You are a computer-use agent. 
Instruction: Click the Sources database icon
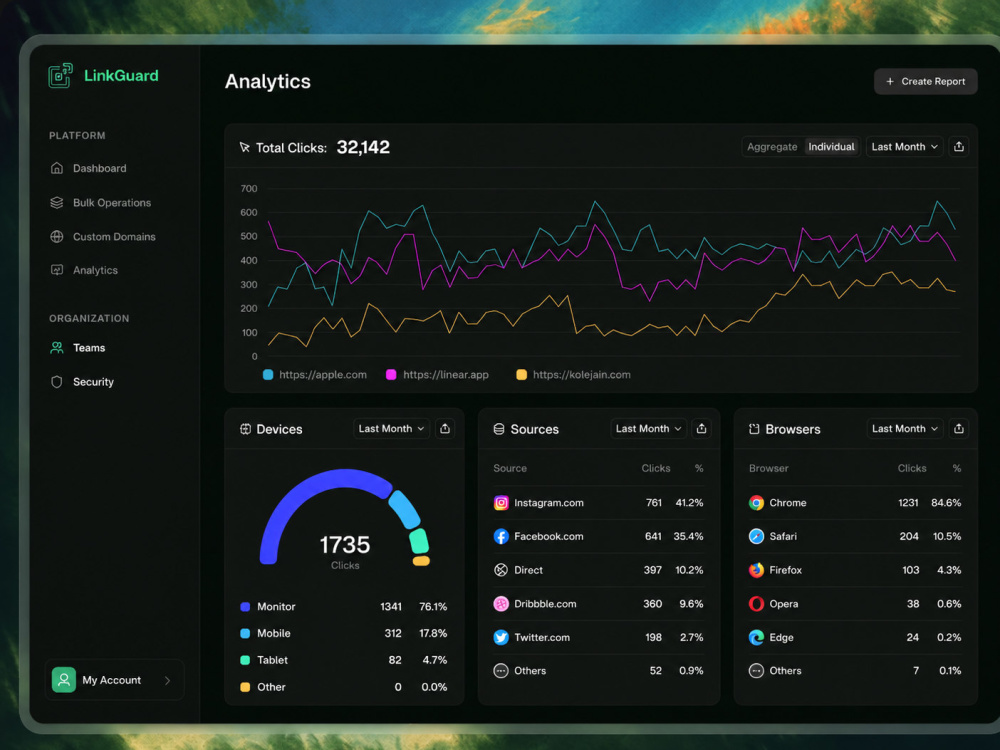tap(499, 429)
